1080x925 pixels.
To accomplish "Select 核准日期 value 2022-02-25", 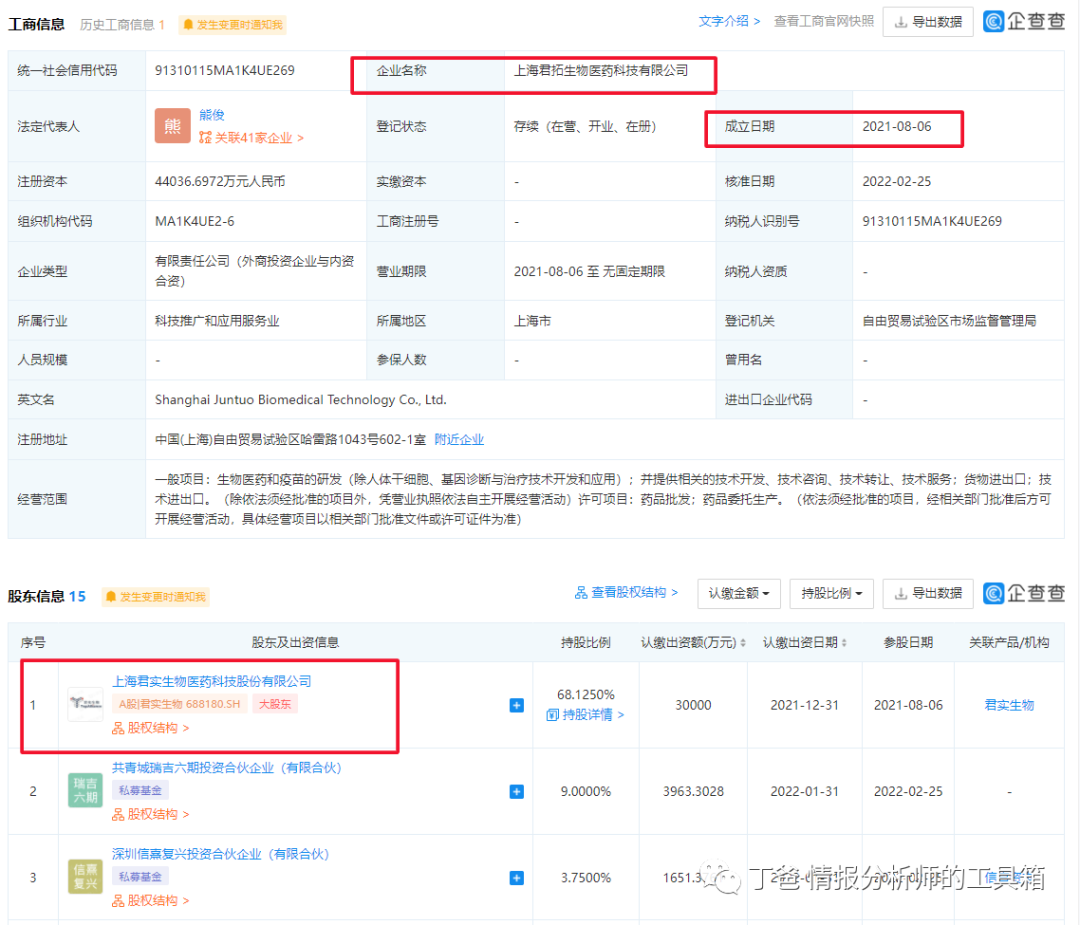I will 897,181.
